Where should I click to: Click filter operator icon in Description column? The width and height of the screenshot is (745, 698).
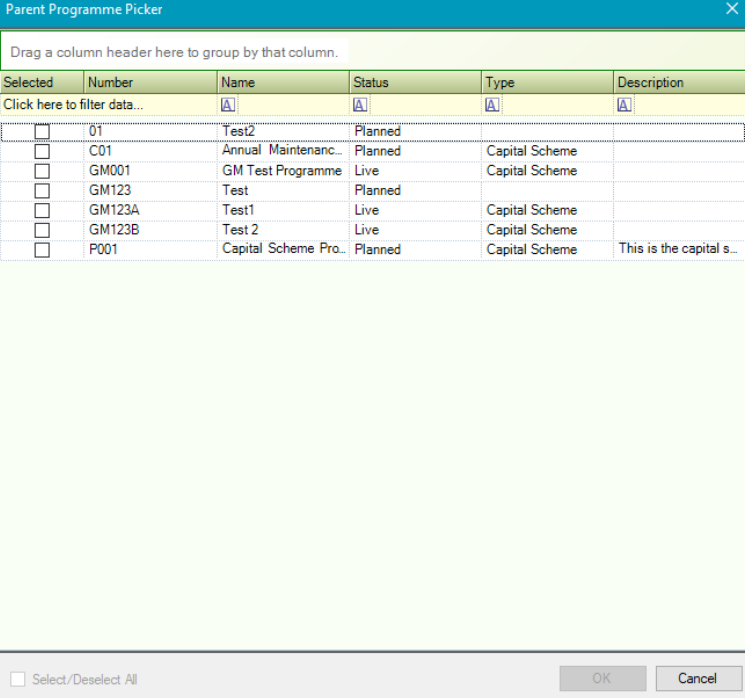625,105
